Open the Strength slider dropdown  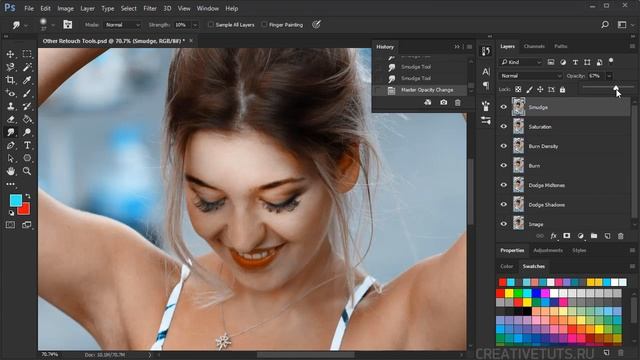coord(195,25)
